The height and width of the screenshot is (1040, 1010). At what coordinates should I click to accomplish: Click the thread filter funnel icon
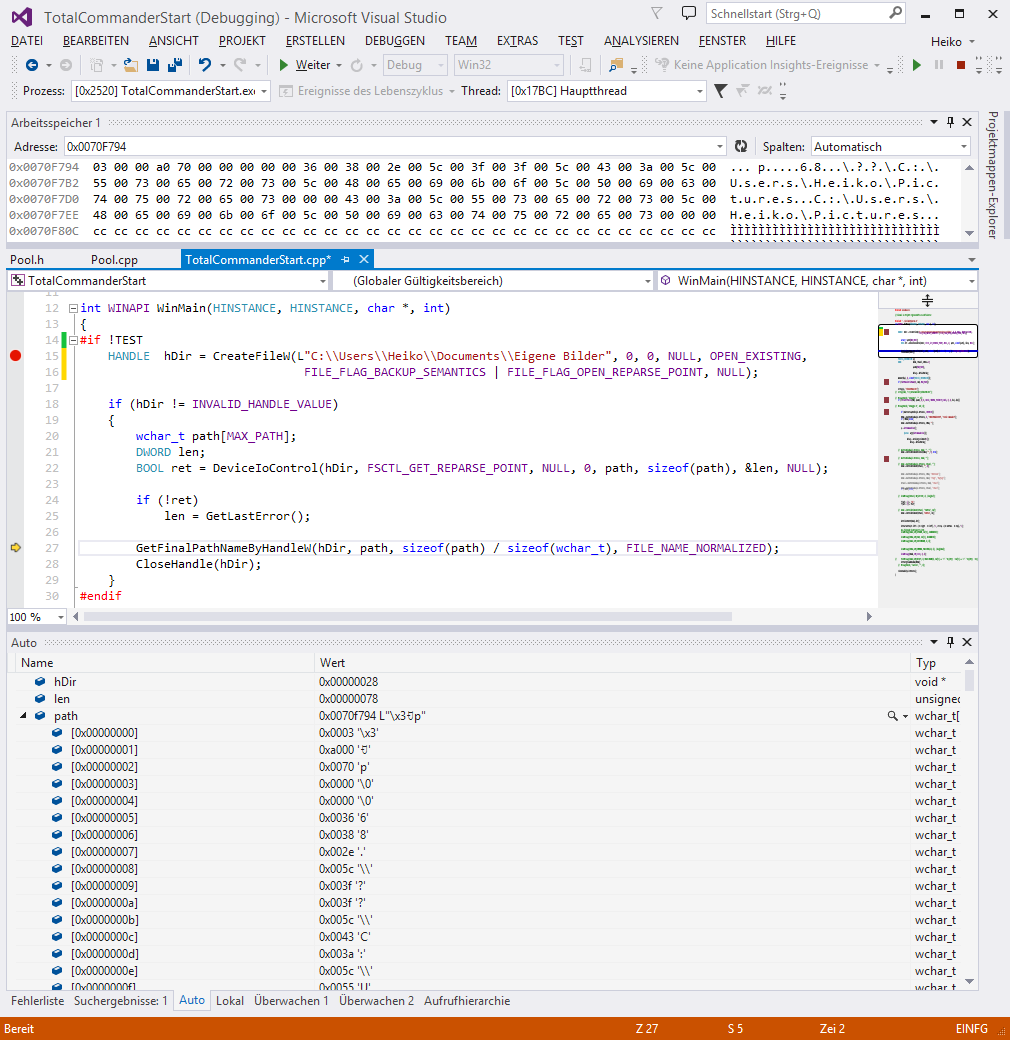coord(720,91)
